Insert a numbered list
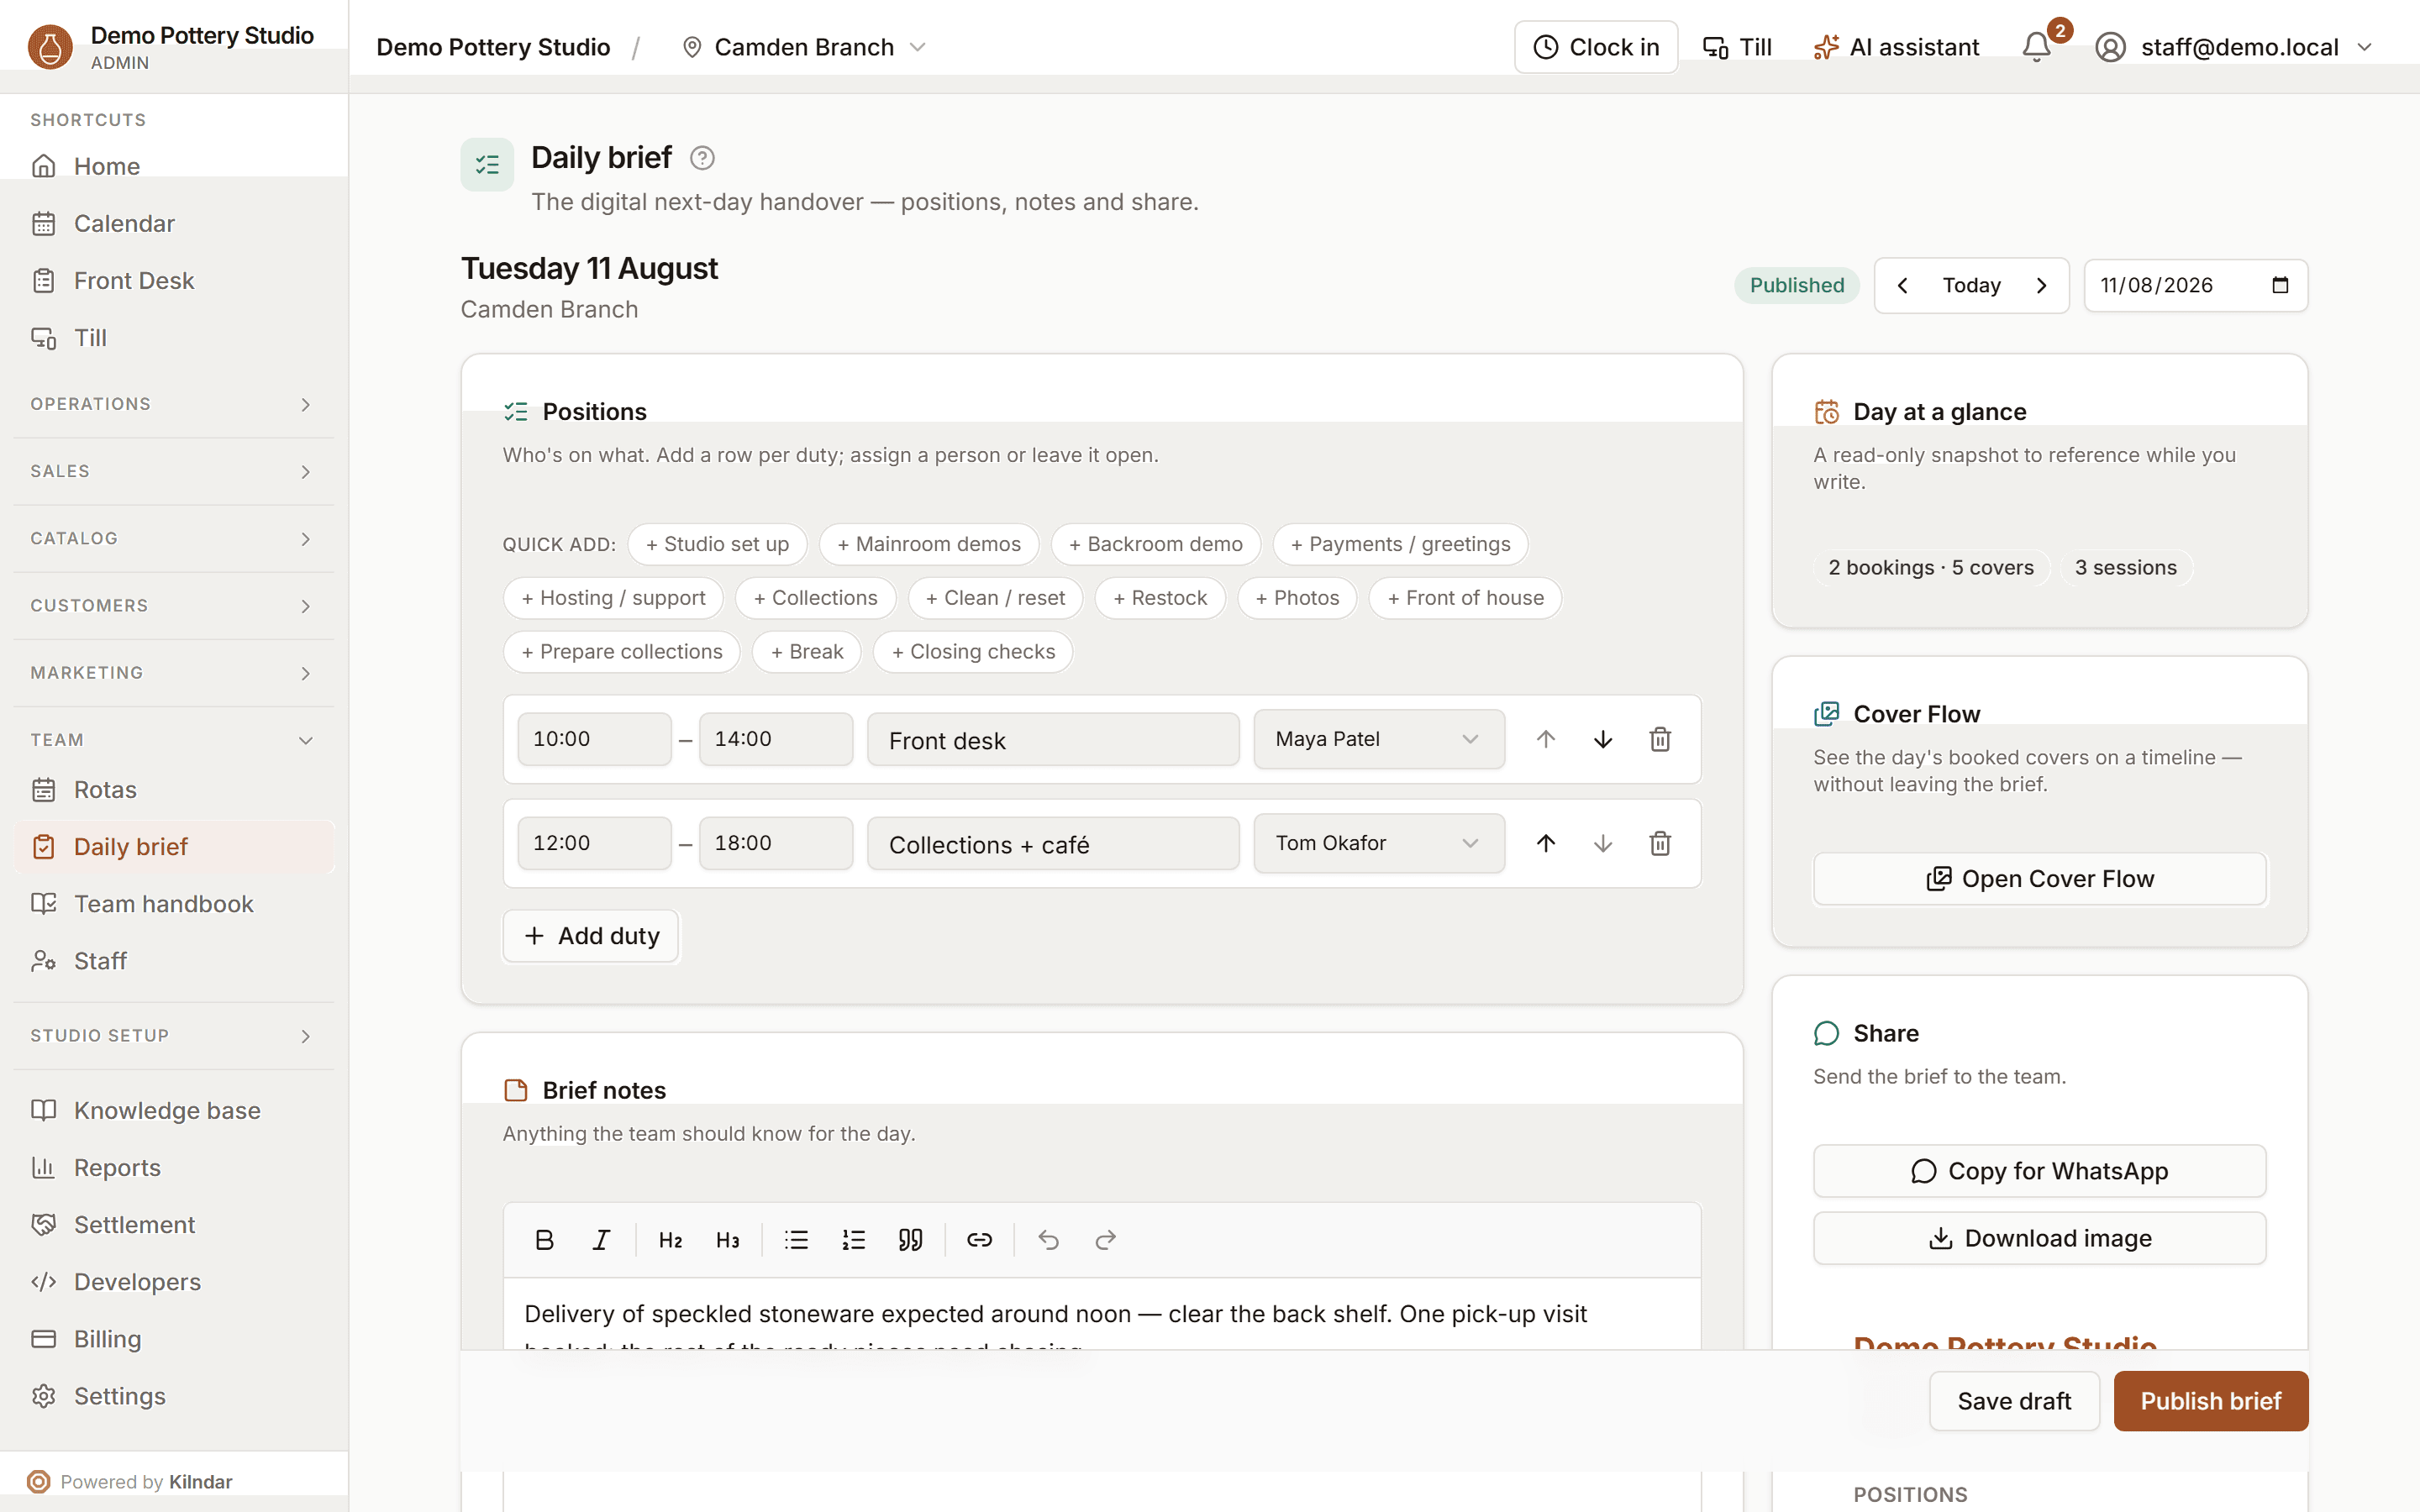 tap(853, 1240)
